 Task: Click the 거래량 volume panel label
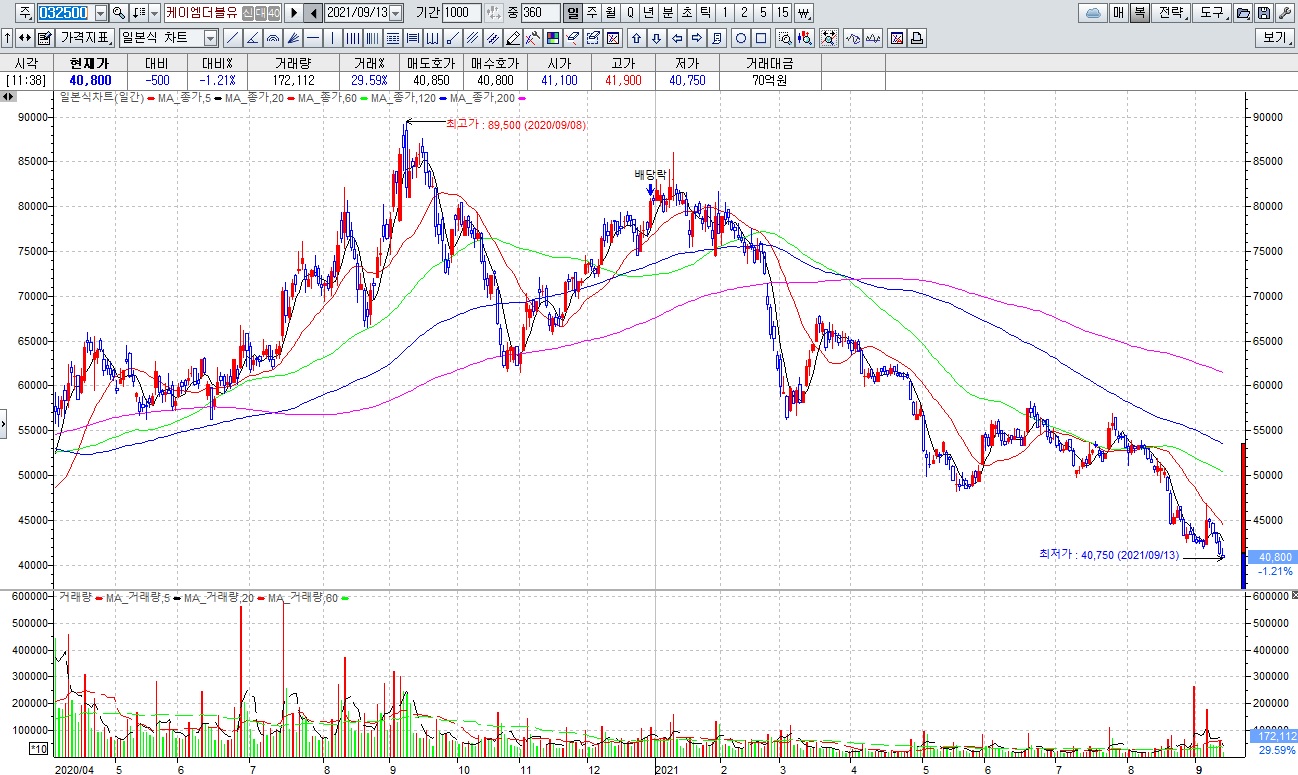pyautogui.click(x=75, y=597)
